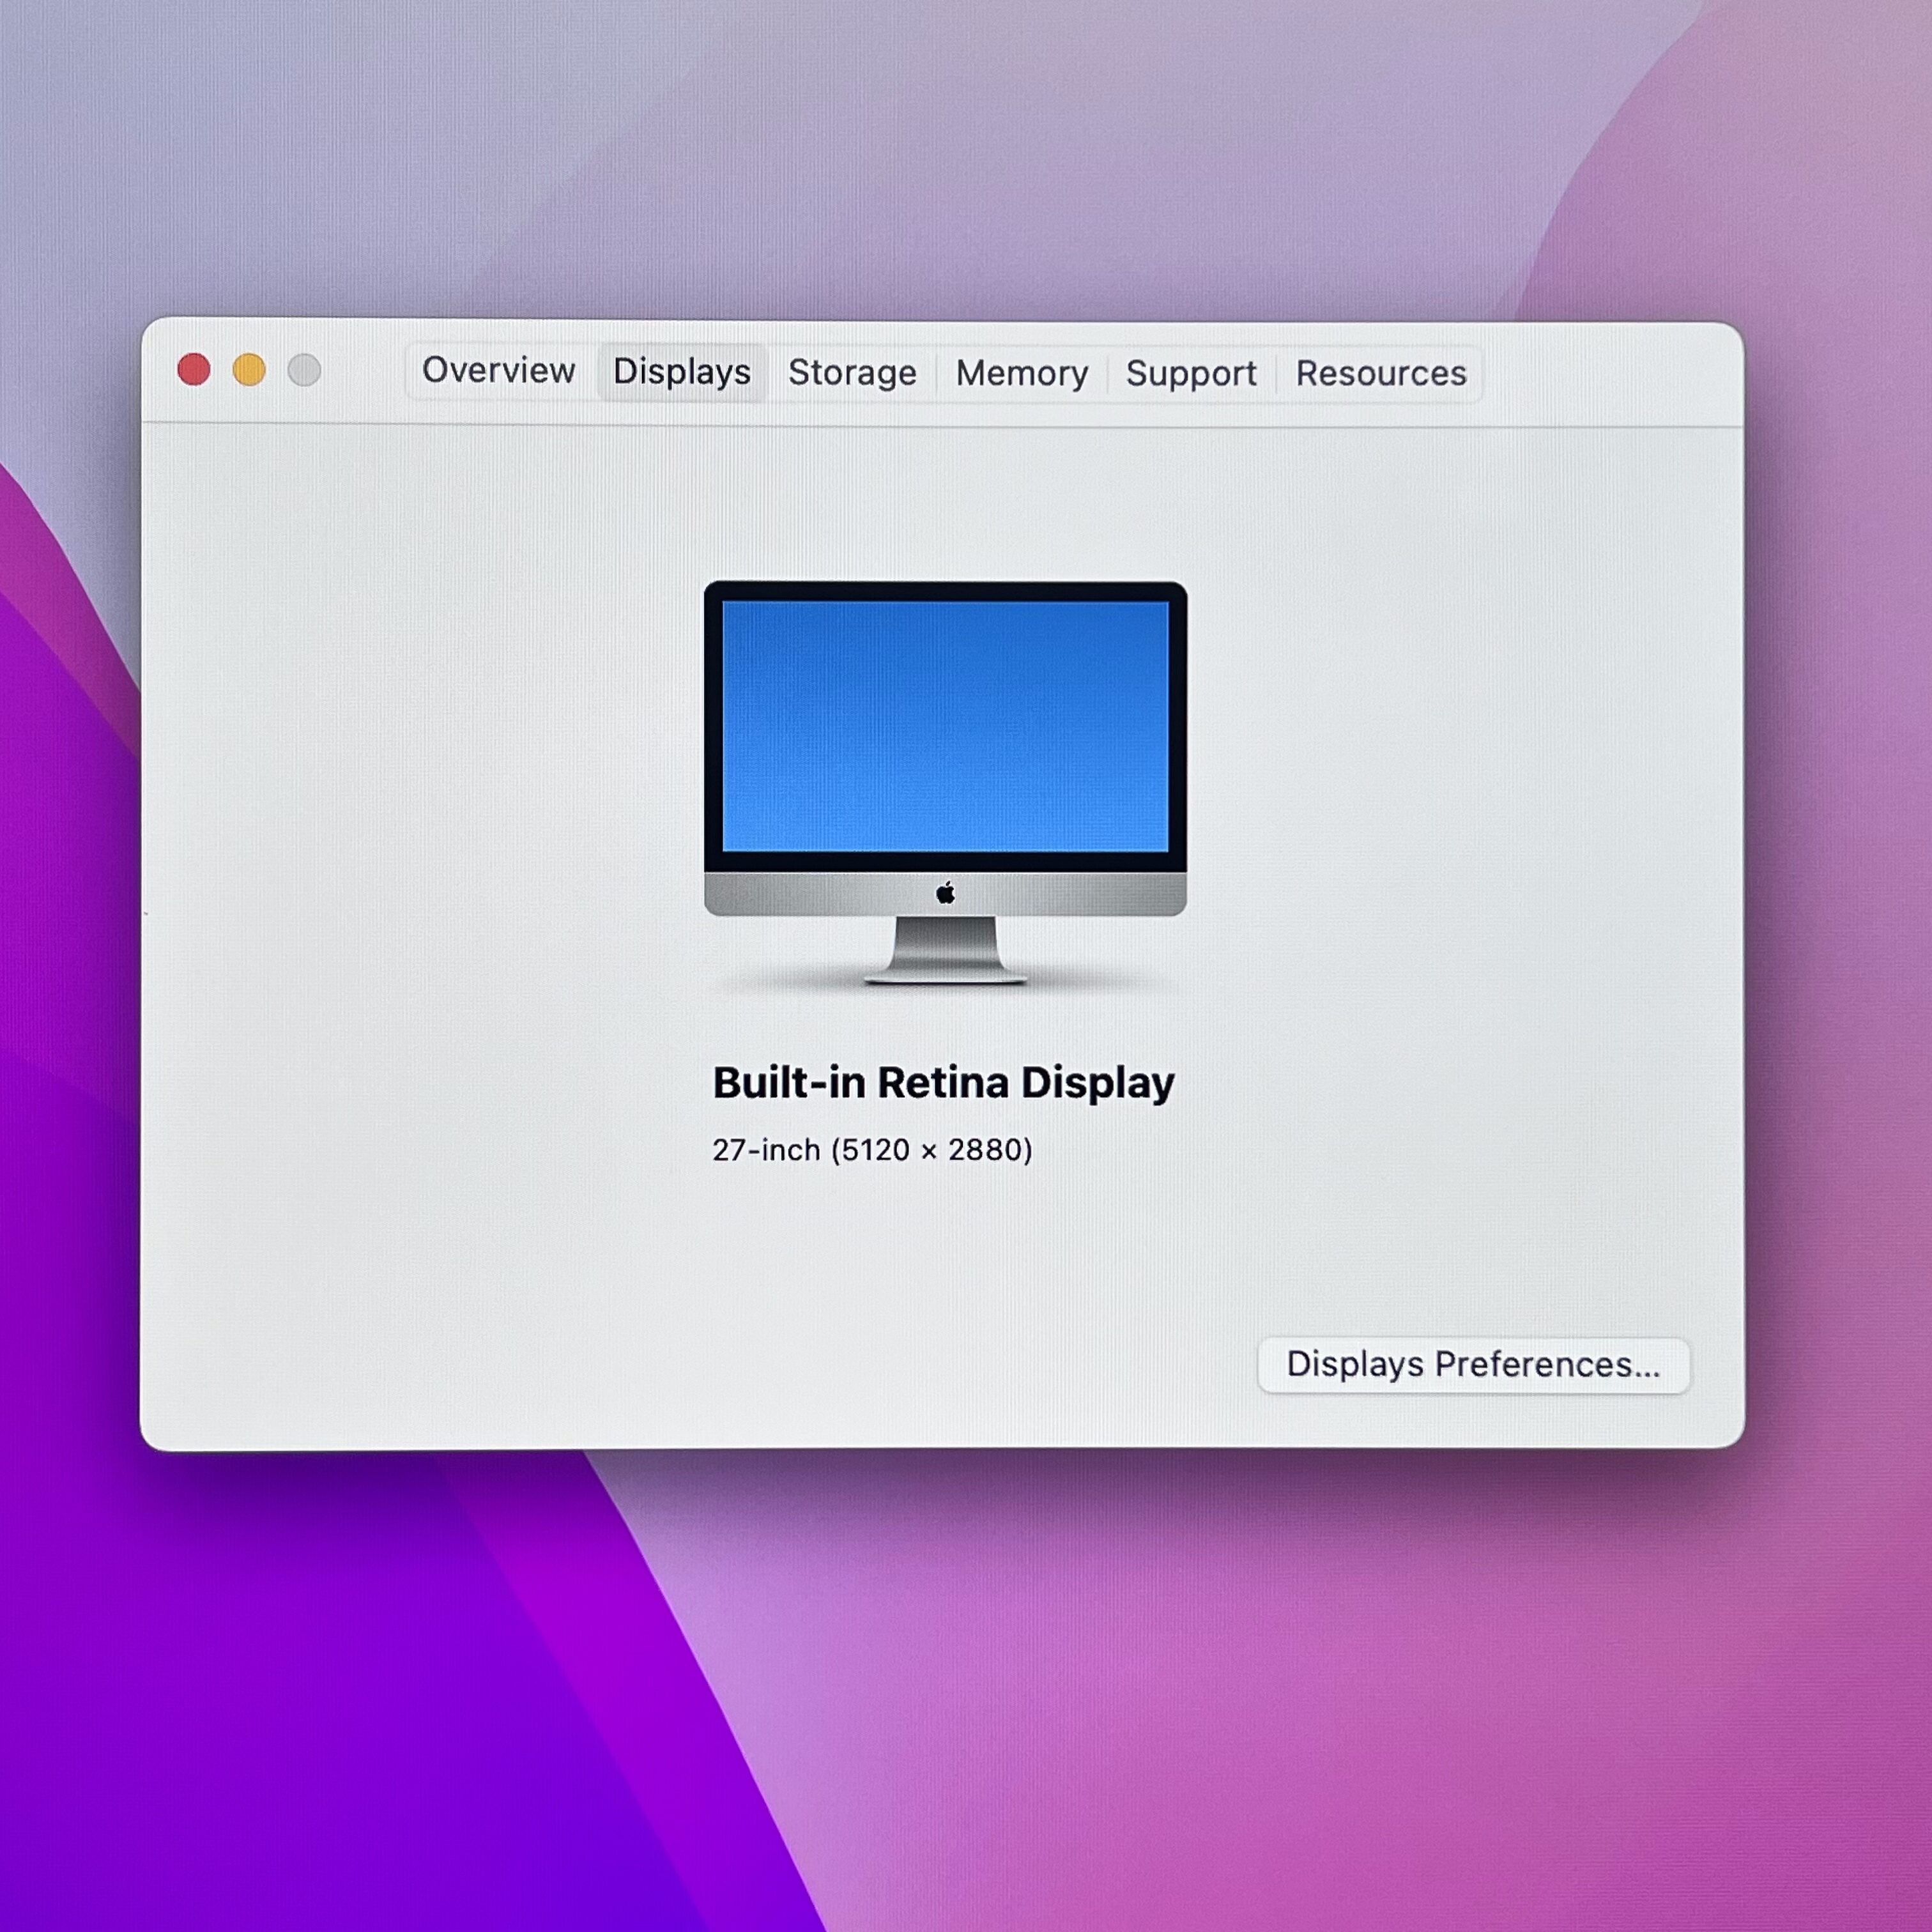Screen dimensions: 1932x1932
Task: Open the Storage tab
Action: tap(852, 372)
